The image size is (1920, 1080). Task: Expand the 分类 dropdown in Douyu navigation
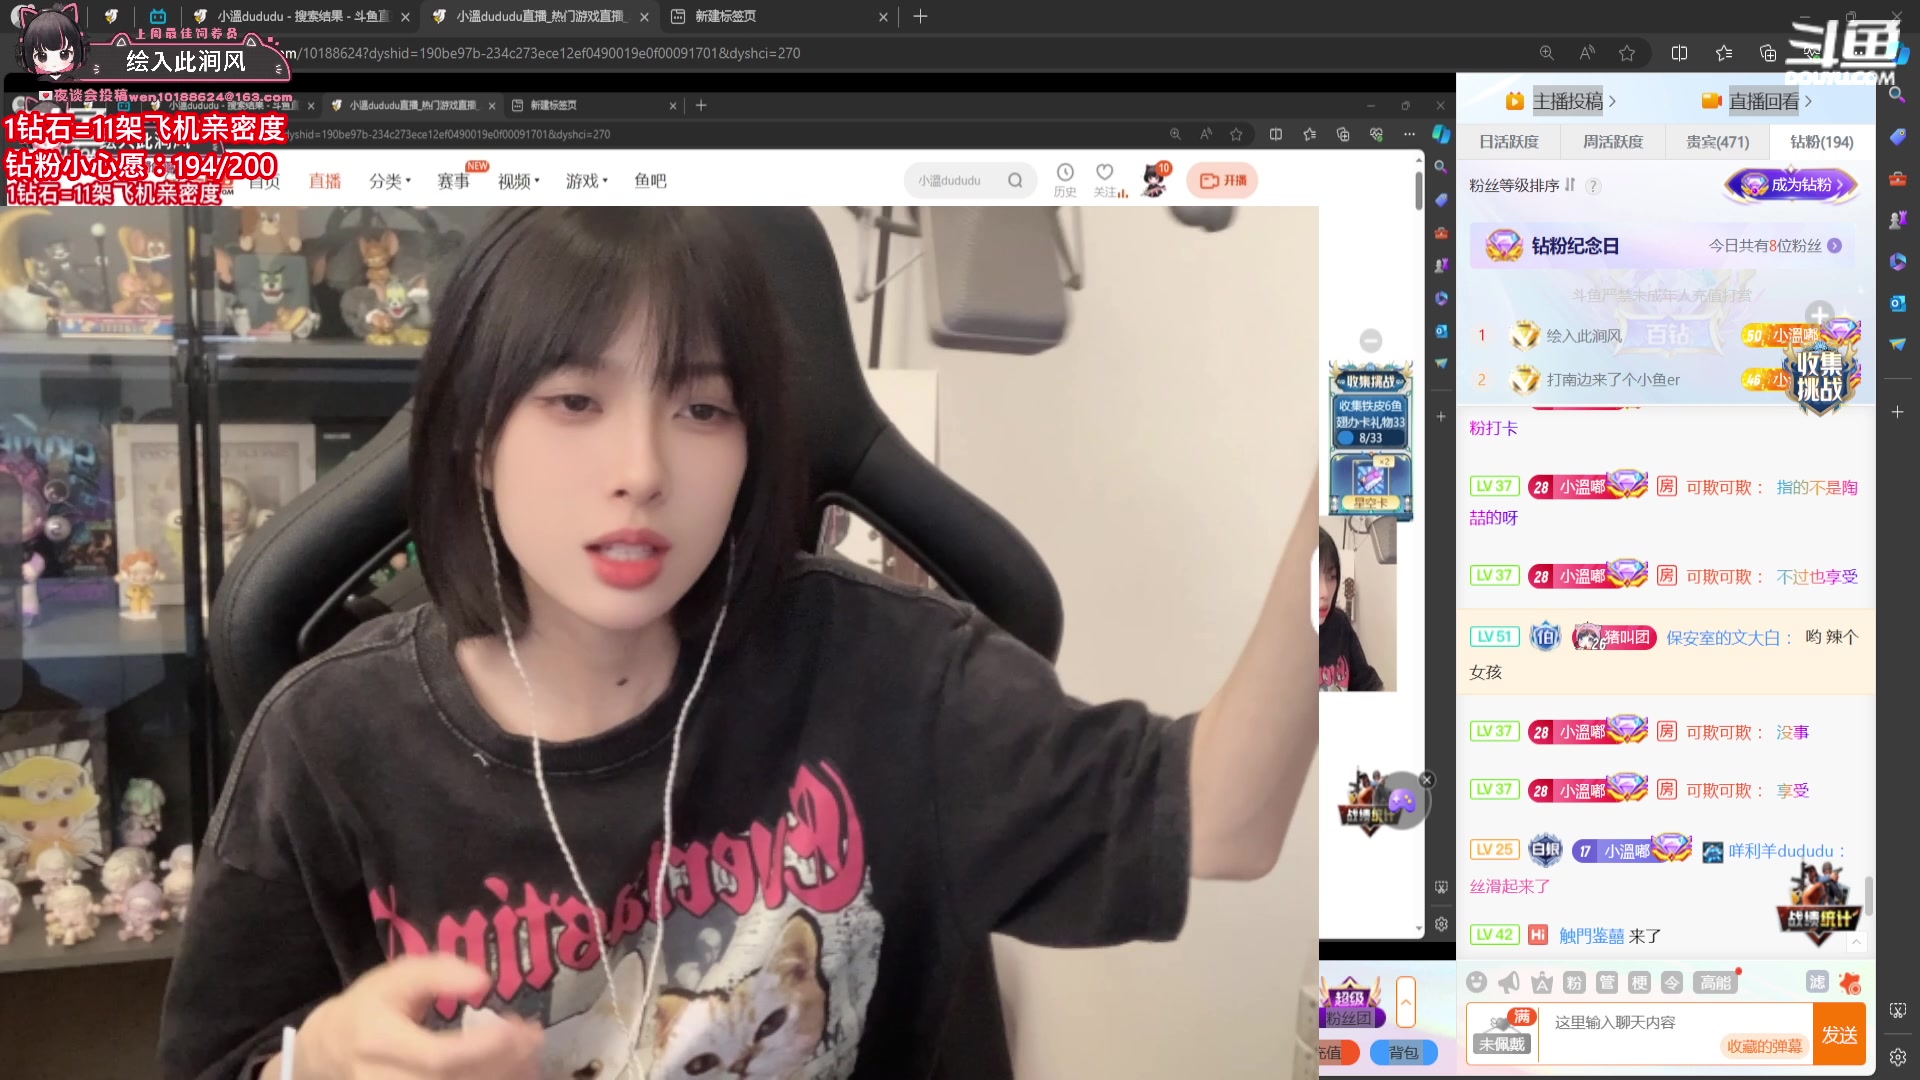point(390,181)
